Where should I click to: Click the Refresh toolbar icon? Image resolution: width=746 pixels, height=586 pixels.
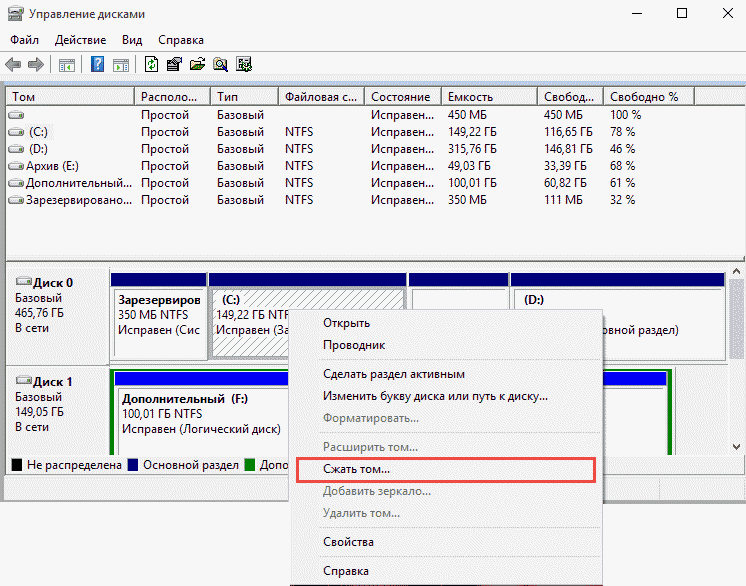coord(151,65)
